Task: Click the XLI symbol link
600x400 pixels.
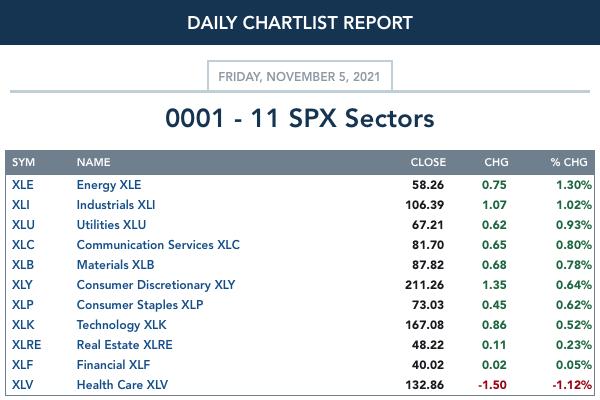Action: [21, 205]
